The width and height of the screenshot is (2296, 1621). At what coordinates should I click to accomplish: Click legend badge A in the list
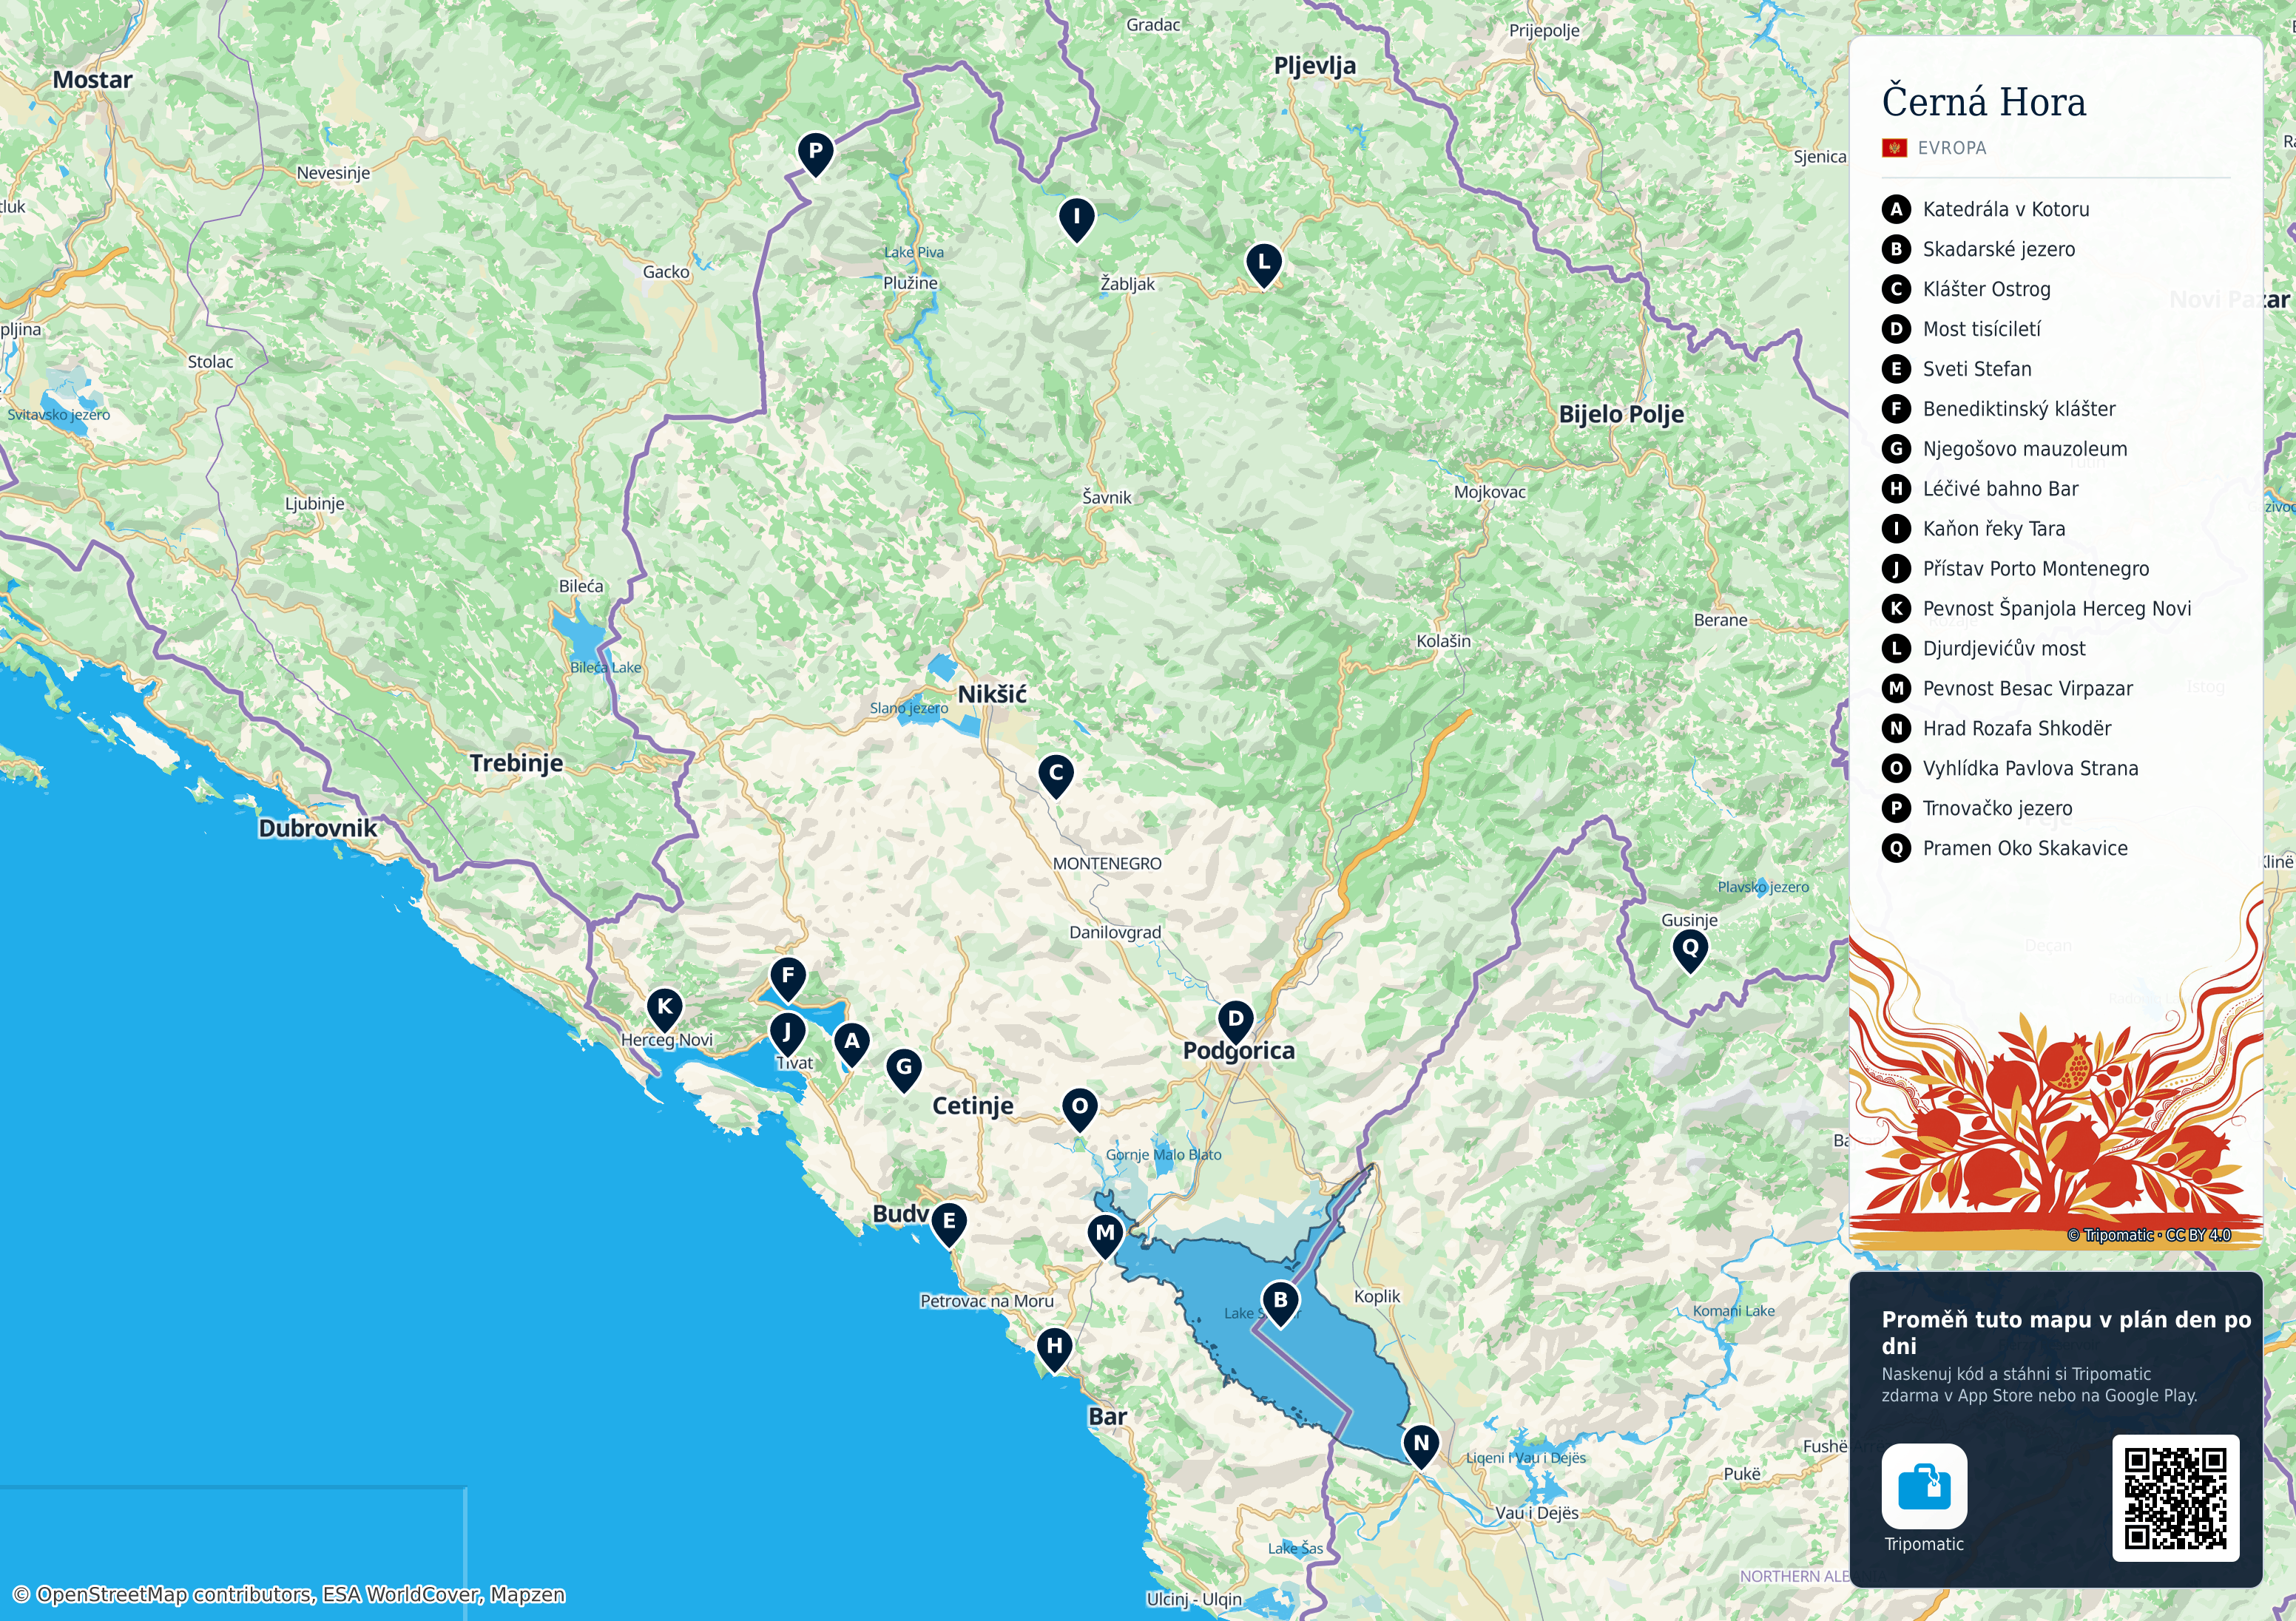[1896, 209]
